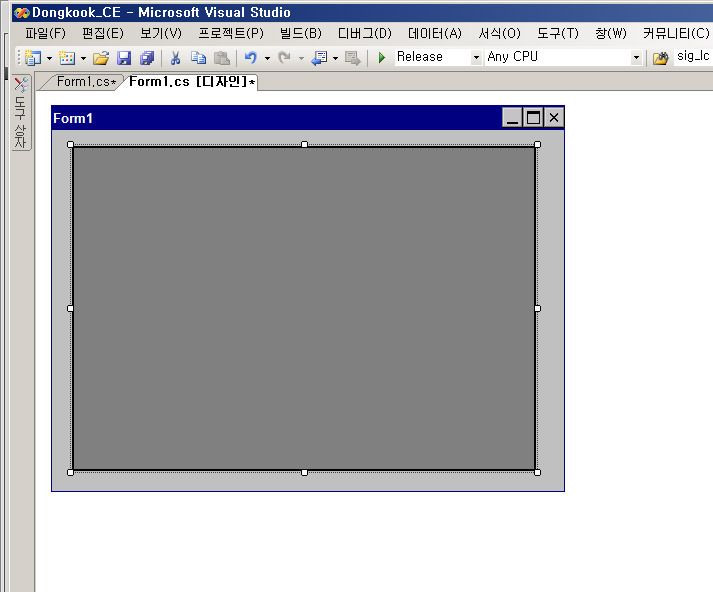Click the Paste toolbar icon

click(222, 58)
